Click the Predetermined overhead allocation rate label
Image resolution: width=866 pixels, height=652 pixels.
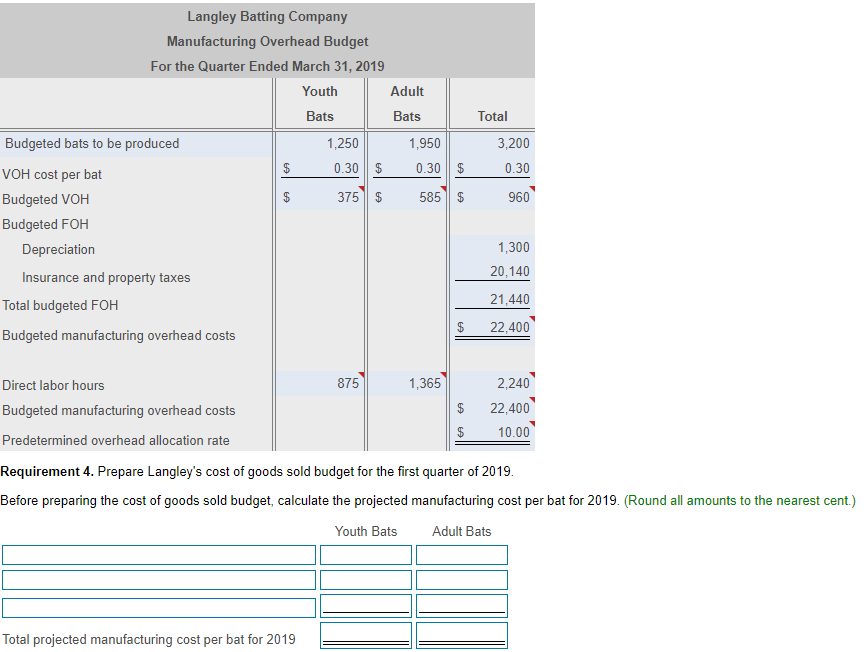click(115, 441)
